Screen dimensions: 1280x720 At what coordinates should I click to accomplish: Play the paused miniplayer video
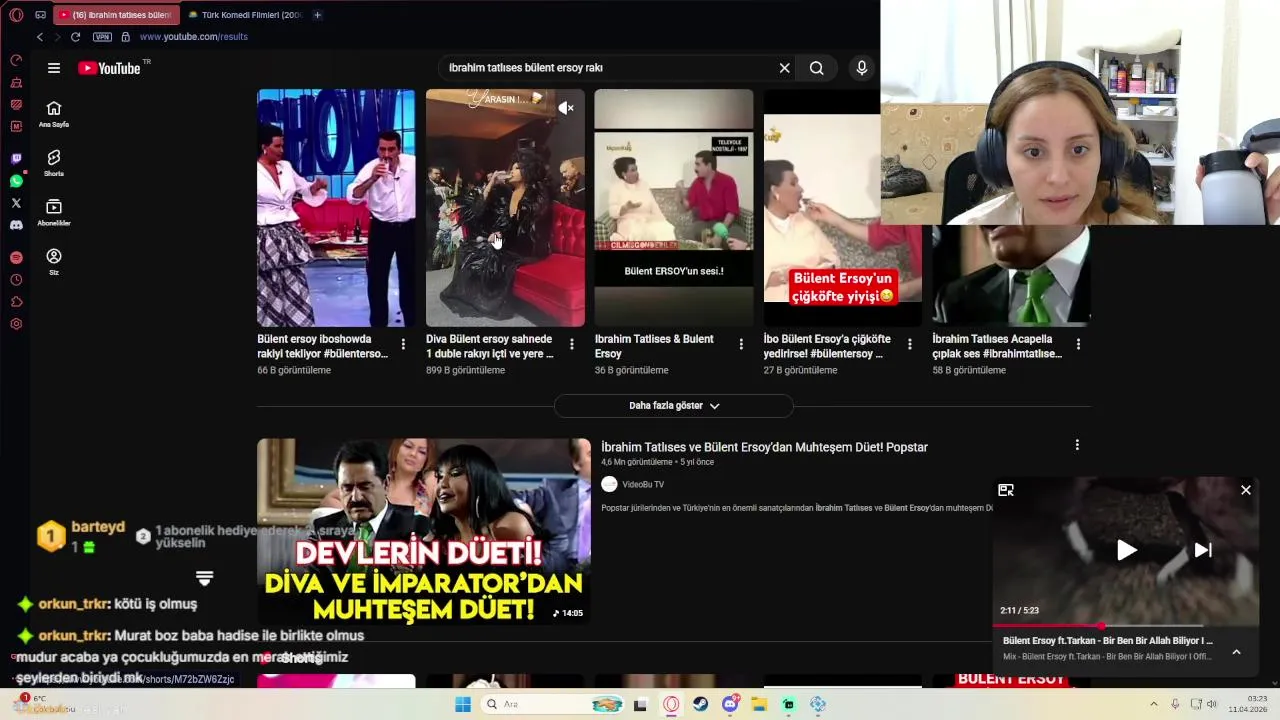(1126, 550)
